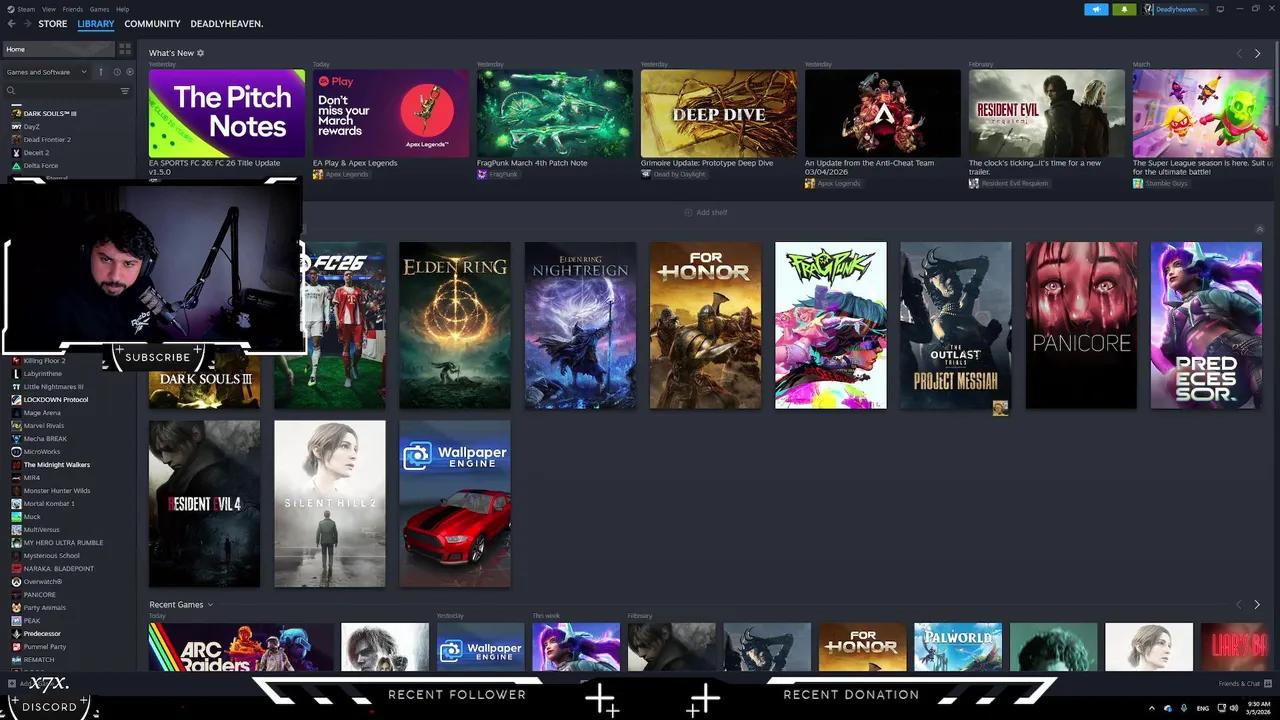The height and width of the screenshot is (720, 1280).
Task: Open the Help menu
Action: coord(122,9)
